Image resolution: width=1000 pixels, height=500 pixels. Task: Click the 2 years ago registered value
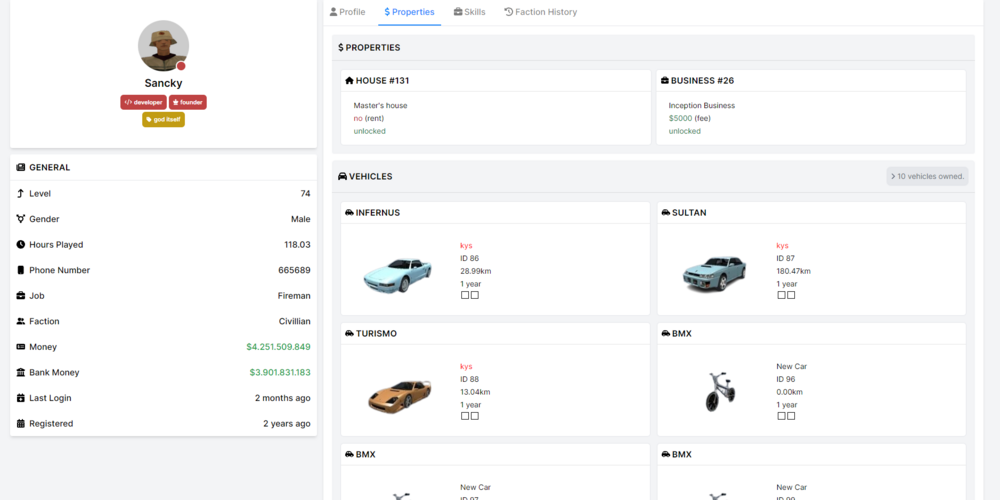[287, 423]
